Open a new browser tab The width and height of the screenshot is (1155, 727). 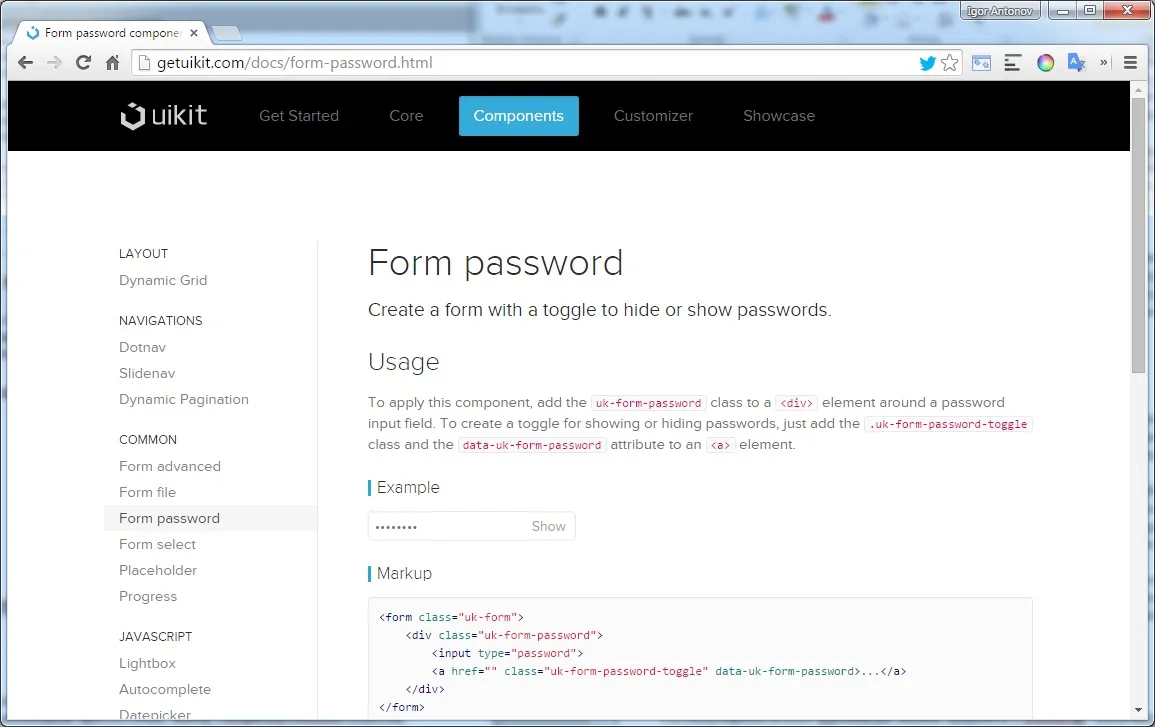(226, 33)
